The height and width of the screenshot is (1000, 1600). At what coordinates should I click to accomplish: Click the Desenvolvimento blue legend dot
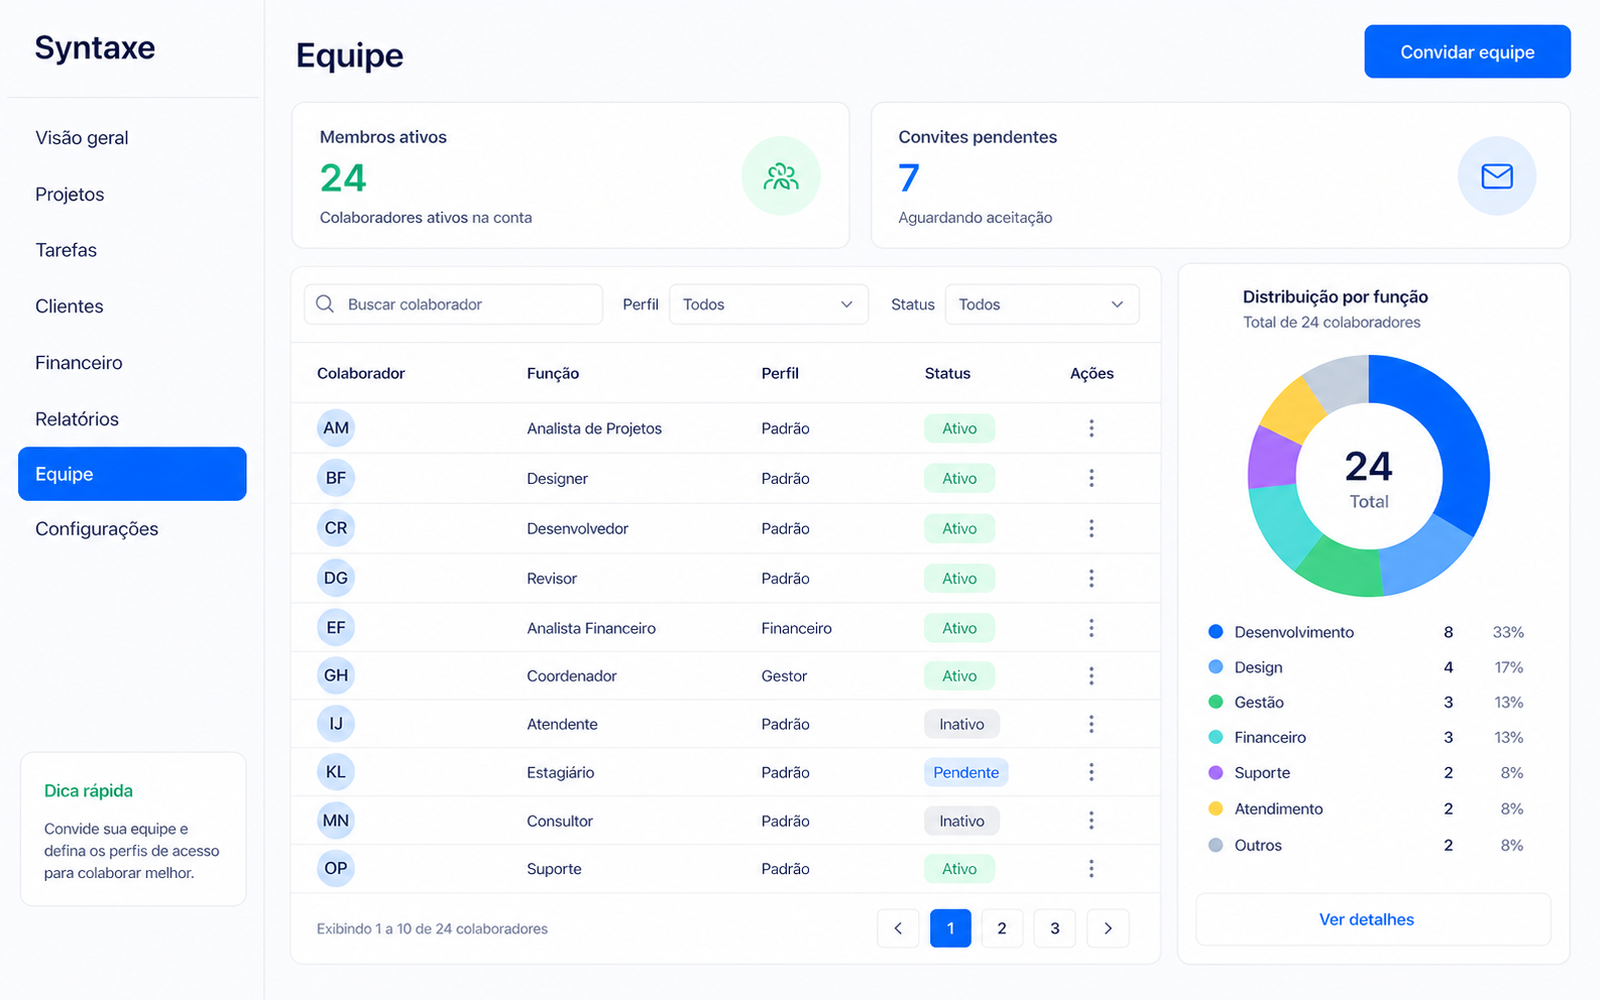click(x=1216, y=632)
